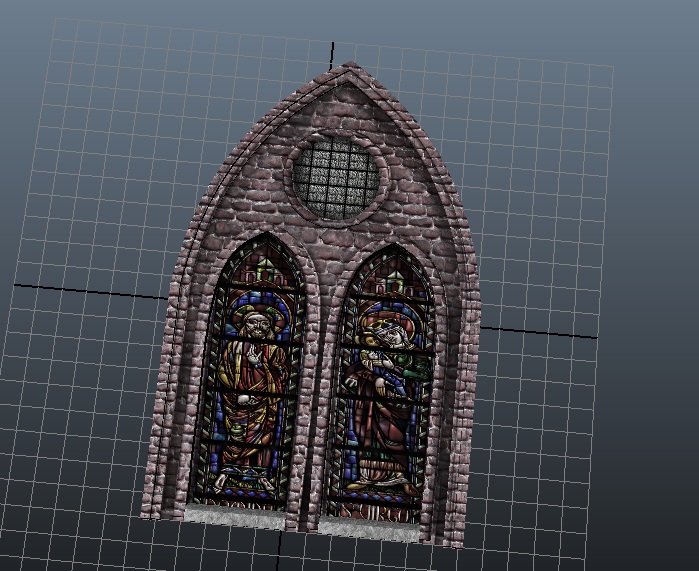Click the grey stone sill under right window
This screenshot has height=571, width=699.
pyautogui.click(x=369, y=529)
